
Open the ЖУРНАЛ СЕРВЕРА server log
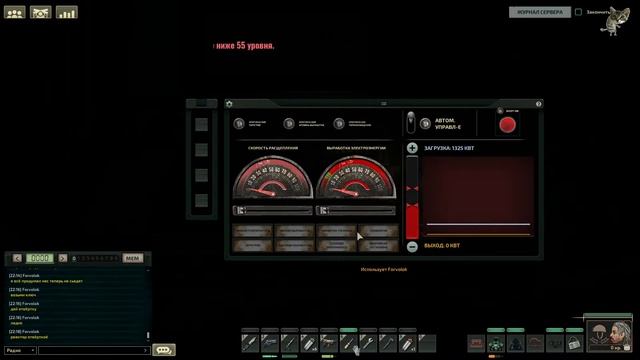pyautogui.click(x=540, y=12)
